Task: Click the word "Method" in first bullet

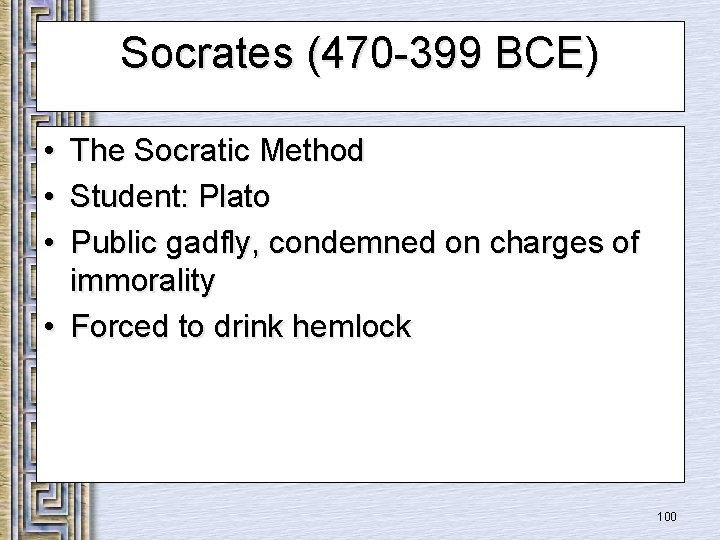Action: (x=312, y=150)
